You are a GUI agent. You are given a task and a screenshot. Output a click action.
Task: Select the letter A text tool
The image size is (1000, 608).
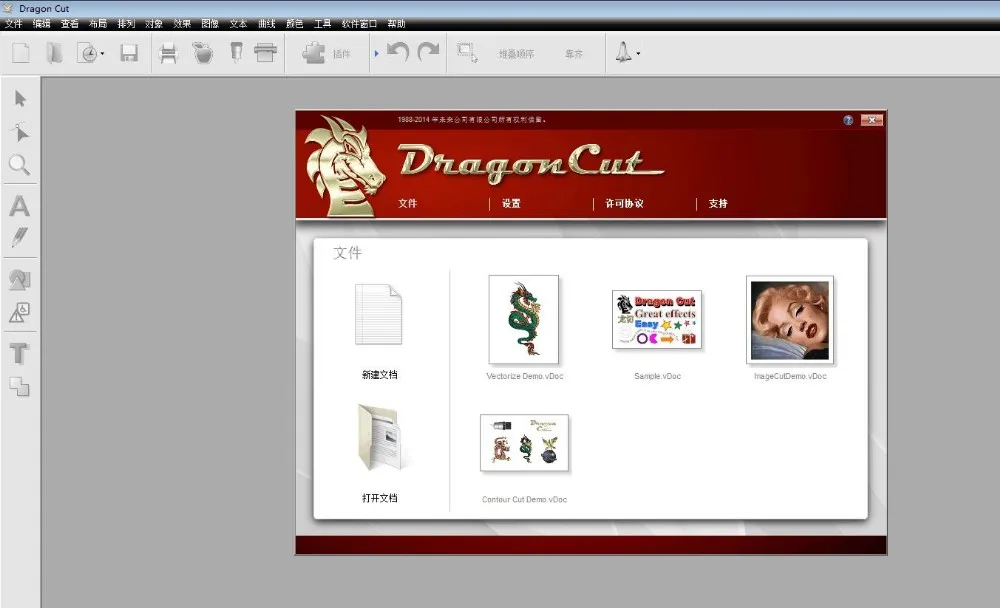(19, 206)
